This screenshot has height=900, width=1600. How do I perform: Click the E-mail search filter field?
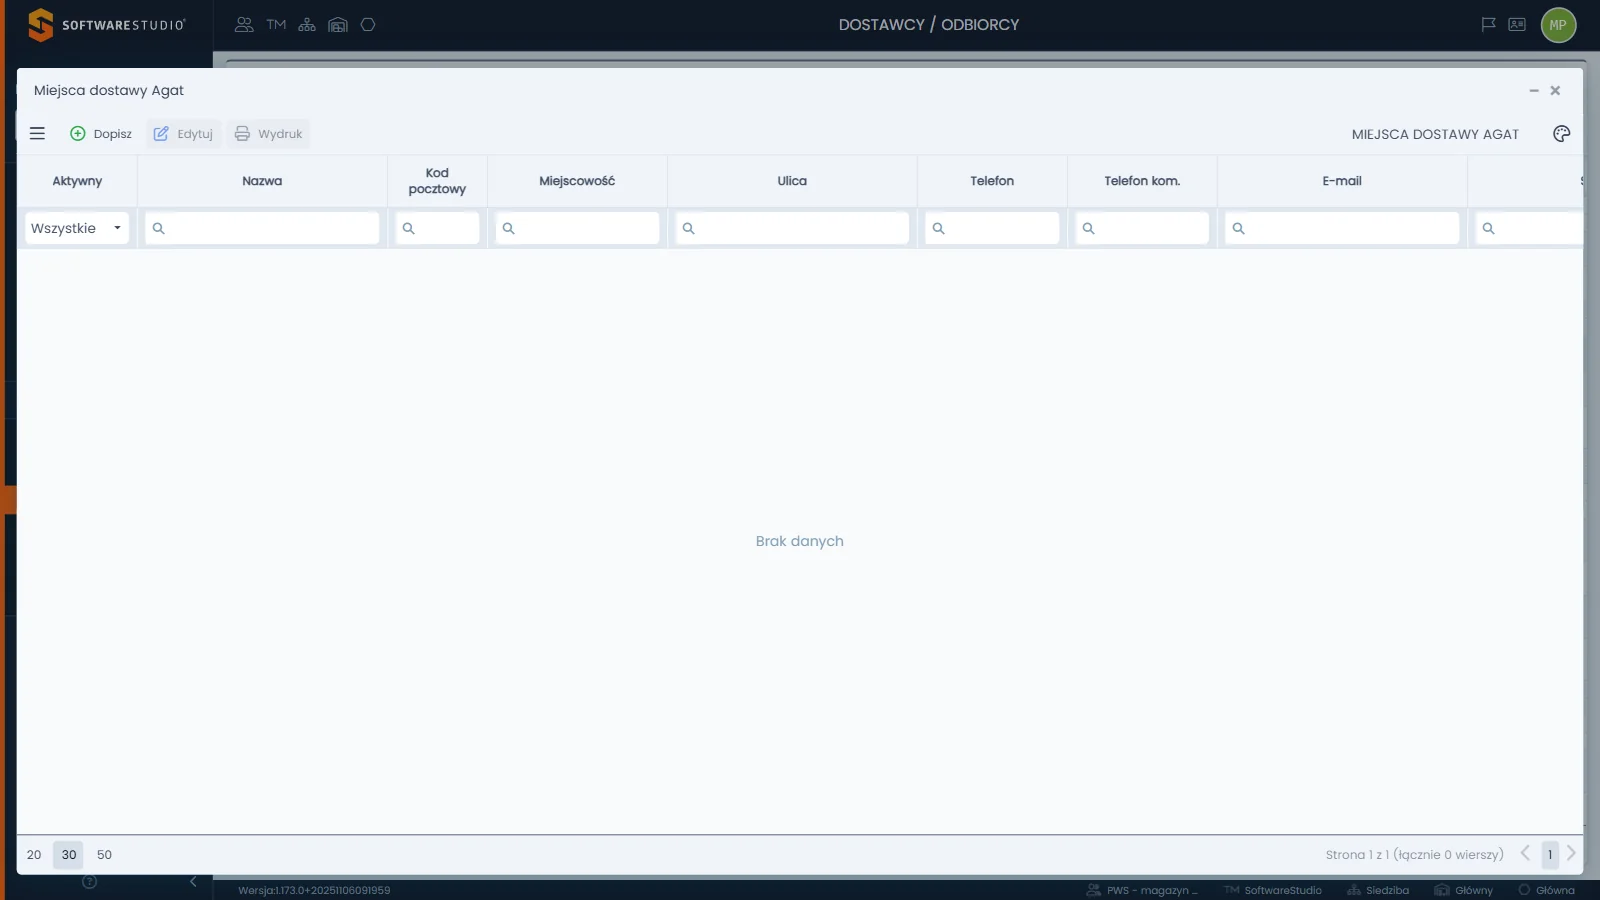pyautogui.click(x=1342, y=228)
